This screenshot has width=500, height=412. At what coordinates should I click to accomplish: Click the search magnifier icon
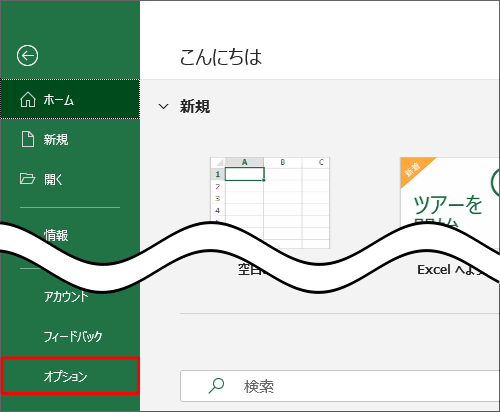click(216, 386)
